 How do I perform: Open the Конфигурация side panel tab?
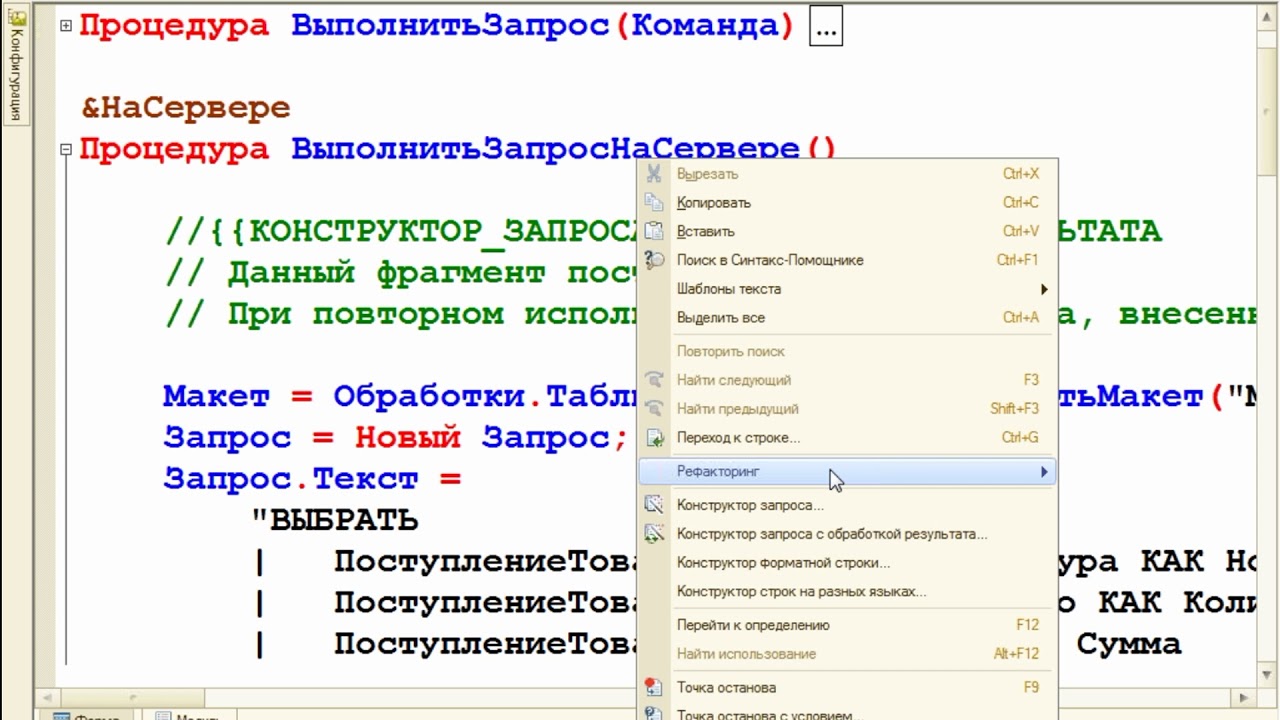click(x=16, y=64)
